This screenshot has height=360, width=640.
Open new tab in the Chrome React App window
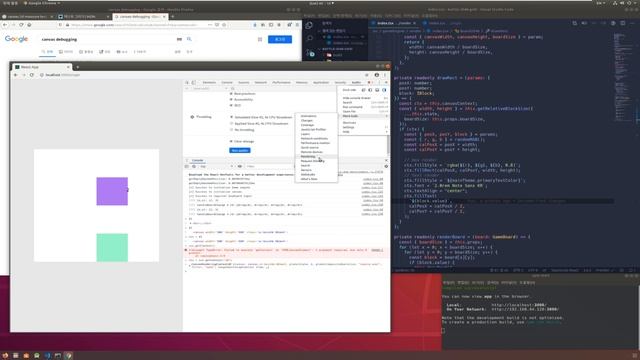pos(78,67)
